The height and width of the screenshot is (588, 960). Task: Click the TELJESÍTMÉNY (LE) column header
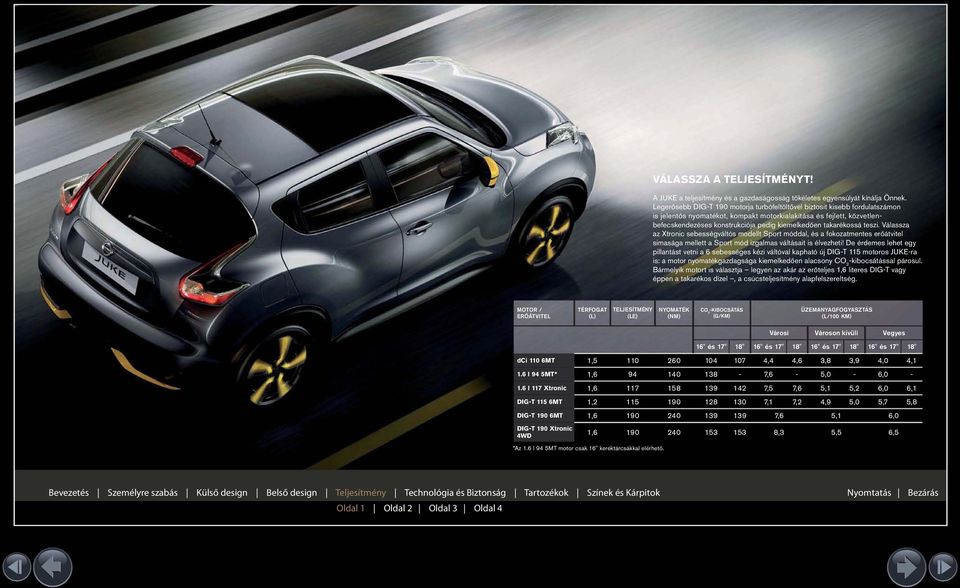click(632, 313)
